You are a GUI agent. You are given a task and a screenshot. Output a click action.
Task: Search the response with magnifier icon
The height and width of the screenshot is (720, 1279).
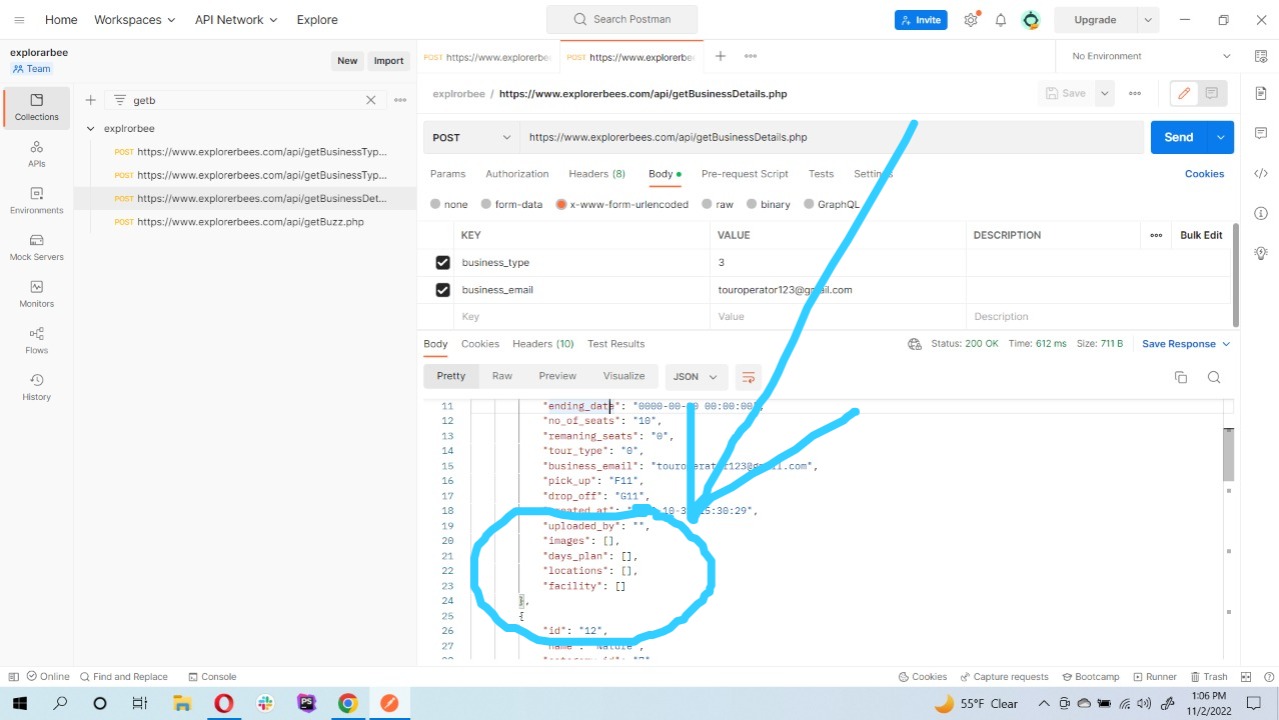[x=1214, y=377]
